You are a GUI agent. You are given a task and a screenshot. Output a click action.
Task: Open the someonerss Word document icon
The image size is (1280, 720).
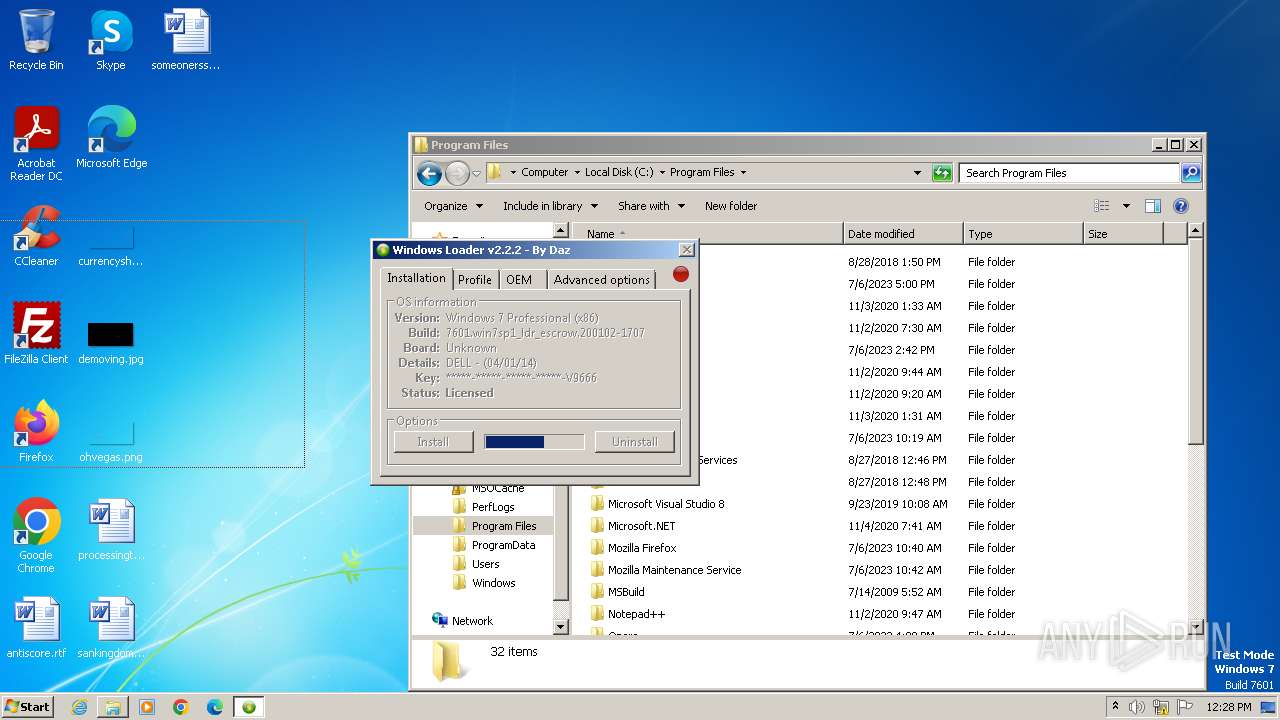tap(185, 40)
